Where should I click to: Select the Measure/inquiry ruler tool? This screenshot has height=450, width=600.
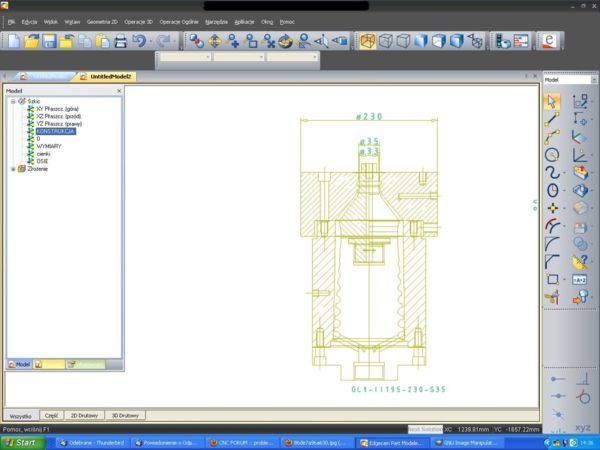(580, 261)
